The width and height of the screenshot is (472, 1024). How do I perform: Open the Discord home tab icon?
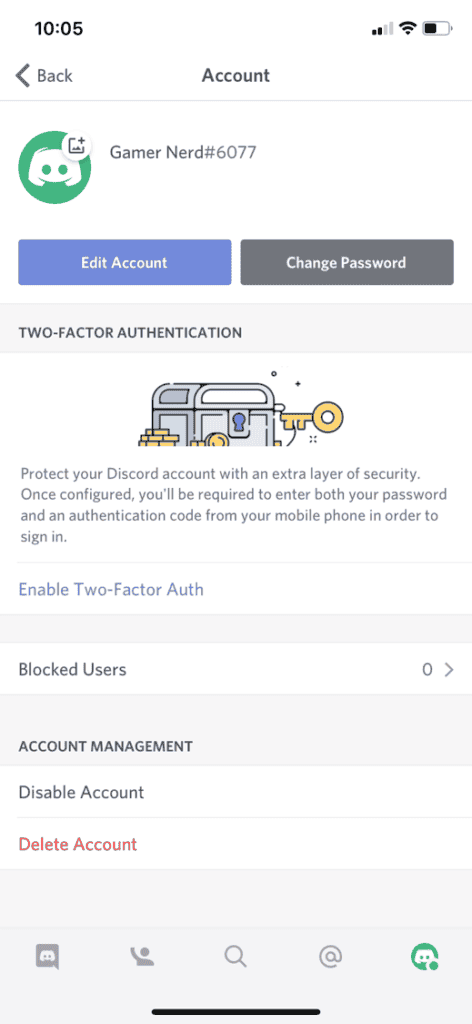(x=47, y=957)
